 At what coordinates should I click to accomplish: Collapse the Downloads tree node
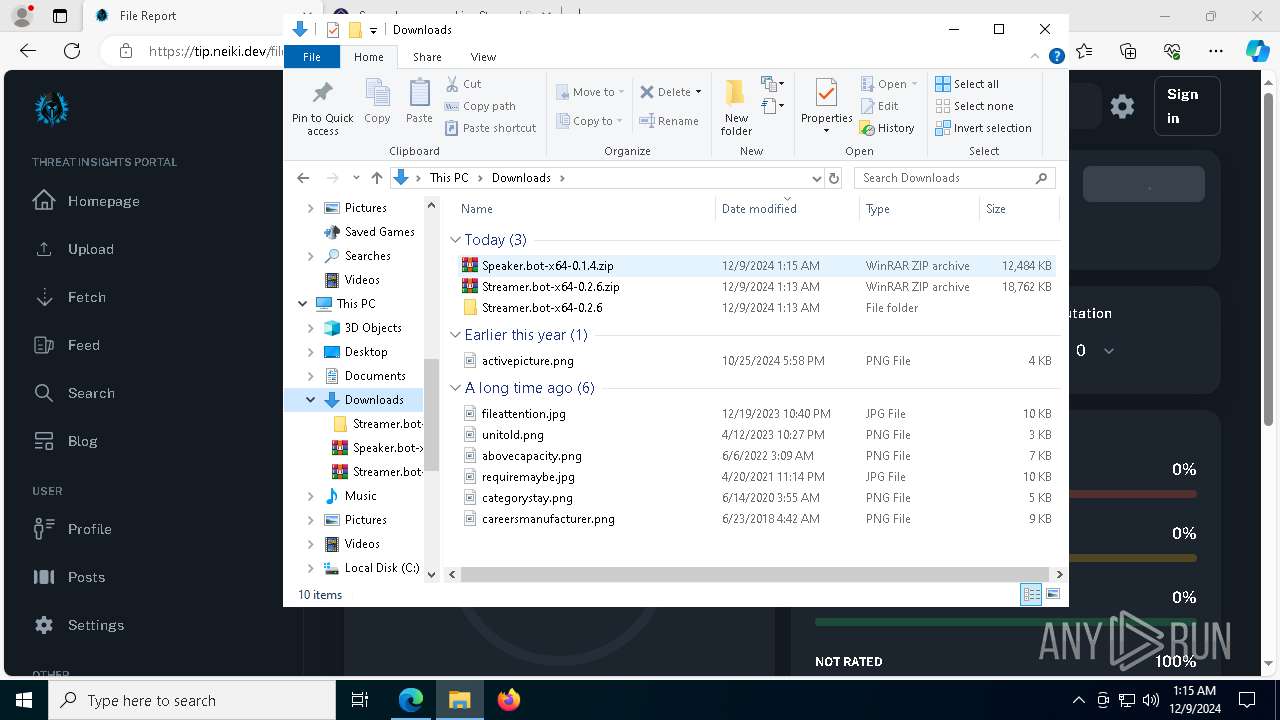coord(310,400)
